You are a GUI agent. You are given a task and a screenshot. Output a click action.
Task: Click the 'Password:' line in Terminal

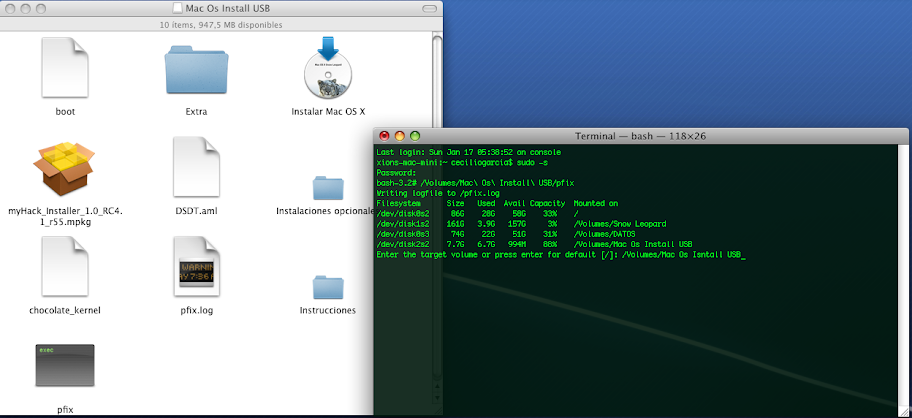397,173
